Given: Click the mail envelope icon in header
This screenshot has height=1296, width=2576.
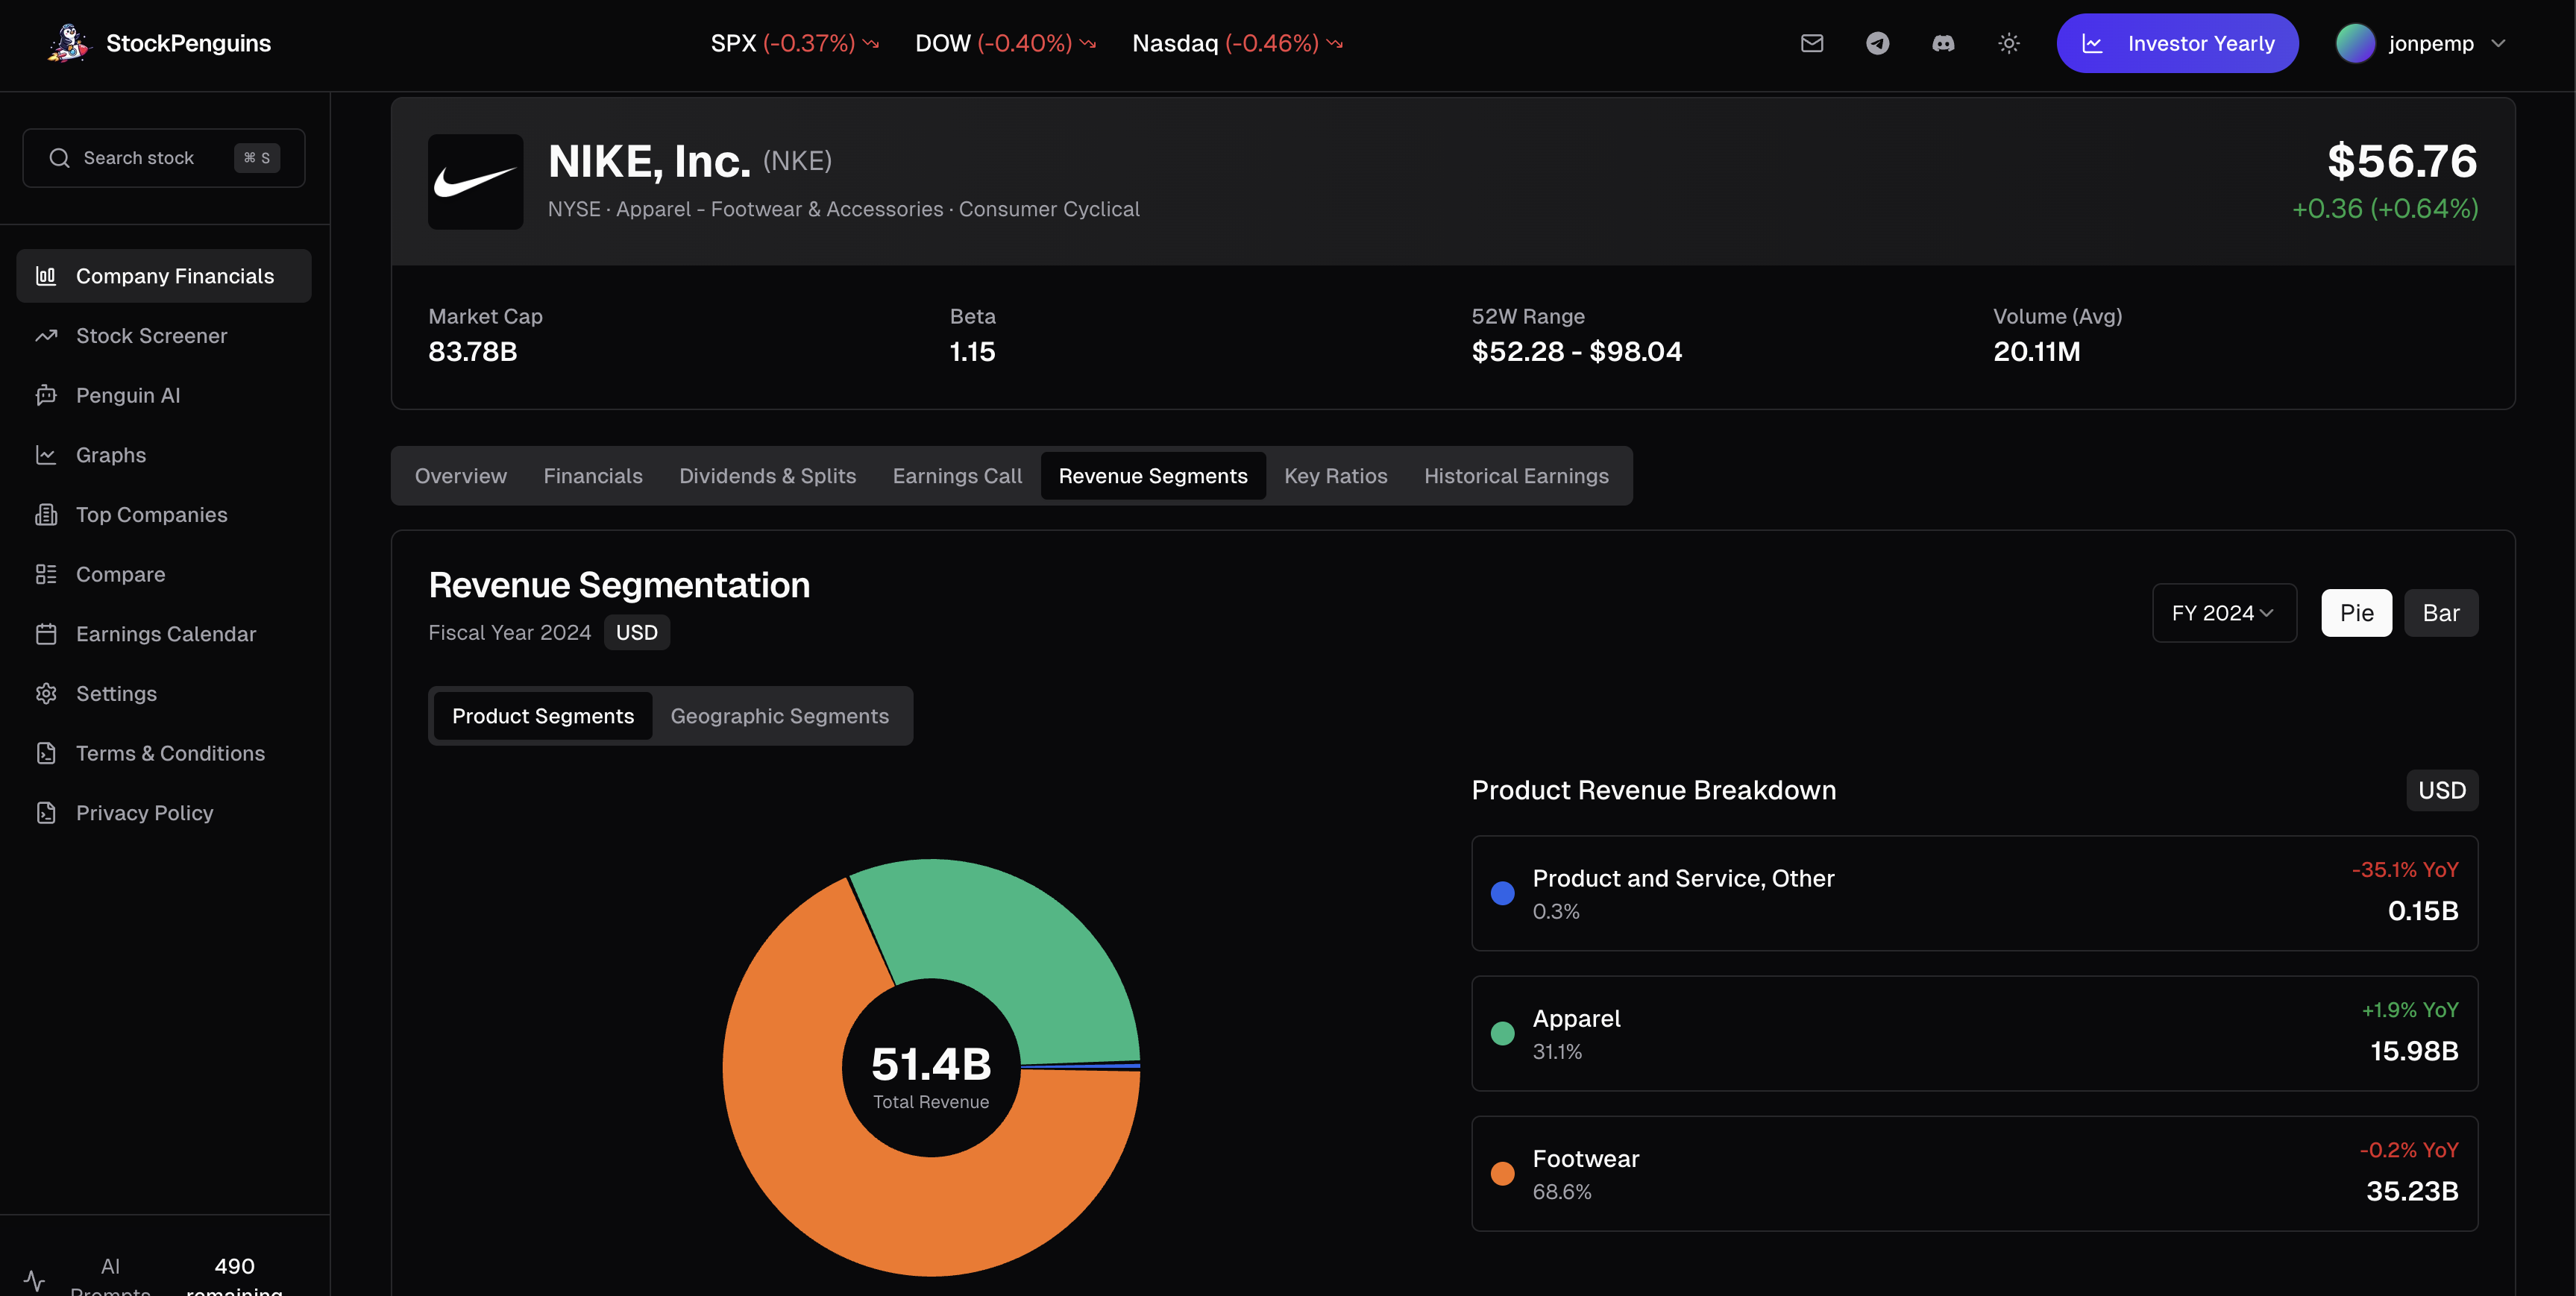Looking at the screenshot, I should (x=1812, y=43).
